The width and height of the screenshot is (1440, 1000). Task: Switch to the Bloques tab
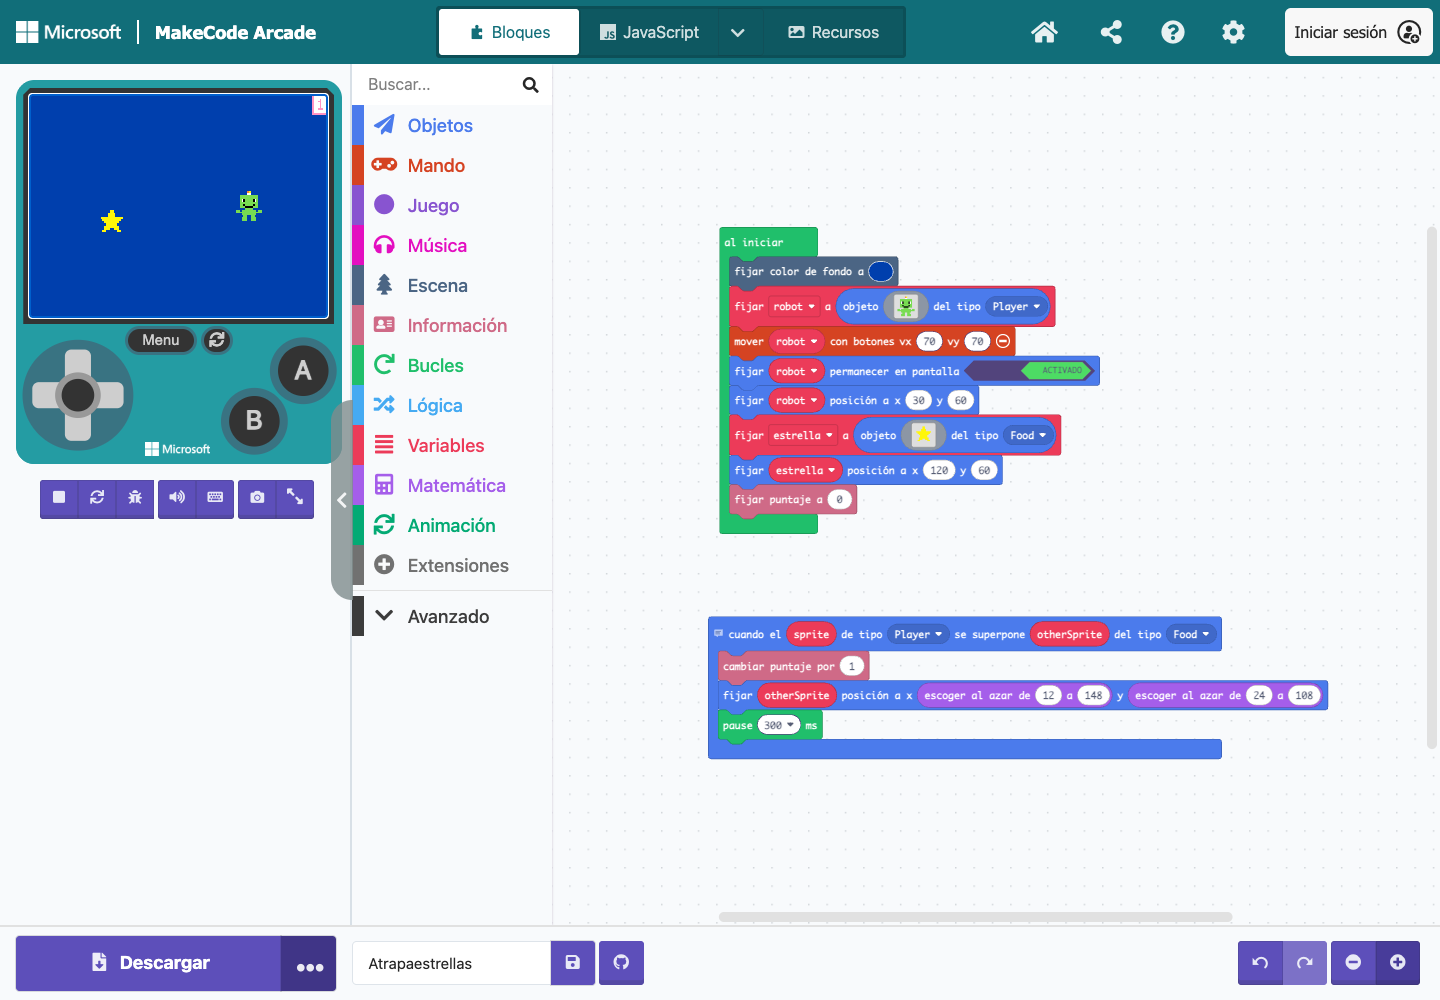click(x=509, y=32)
